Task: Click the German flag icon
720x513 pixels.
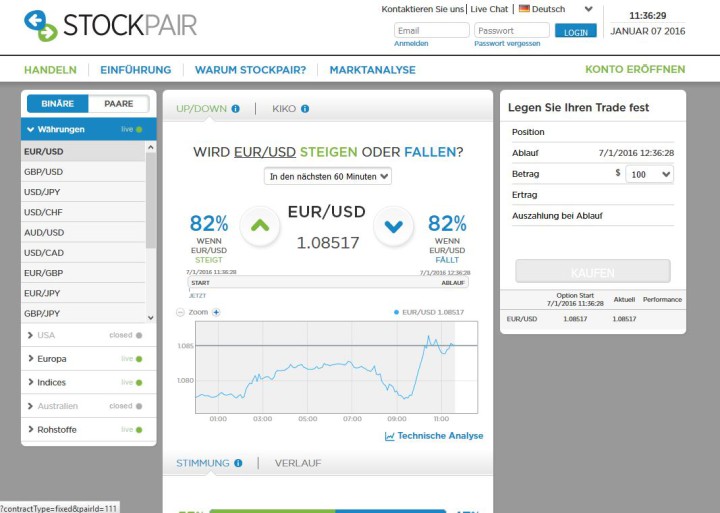Action: (524, 9)
